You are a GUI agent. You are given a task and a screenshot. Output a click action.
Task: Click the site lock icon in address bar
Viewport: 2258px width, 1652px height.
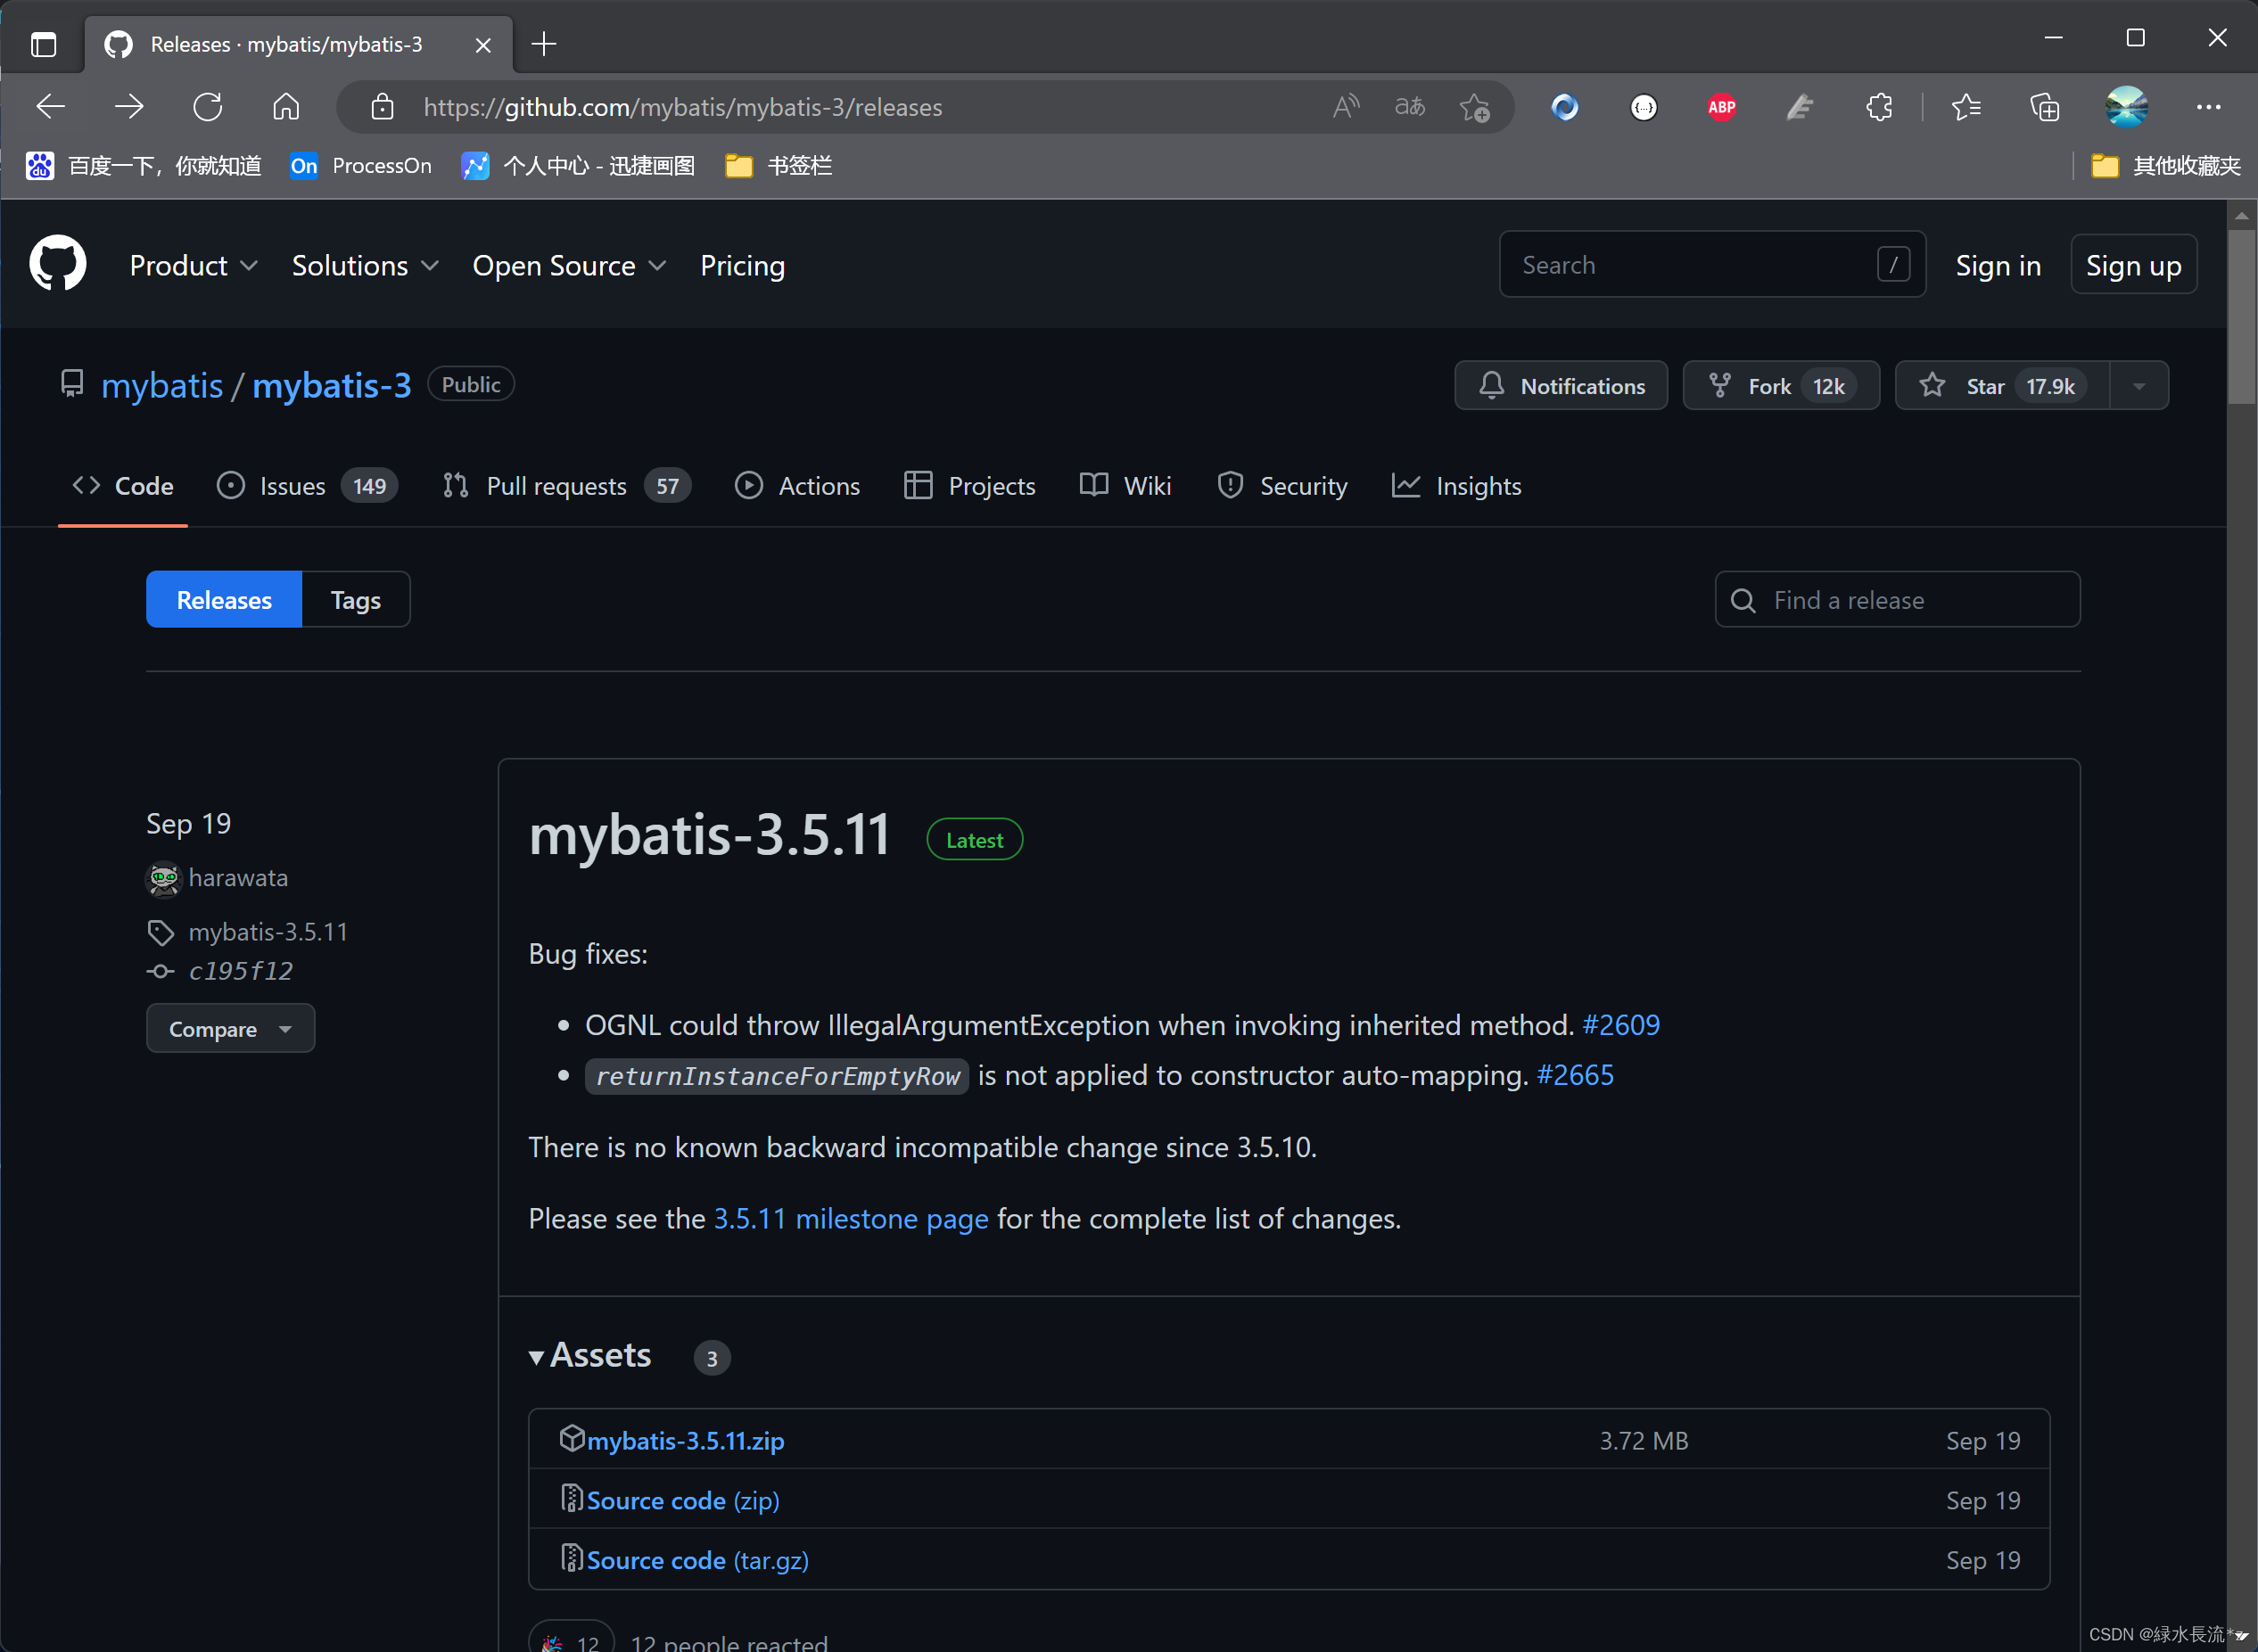382,107
